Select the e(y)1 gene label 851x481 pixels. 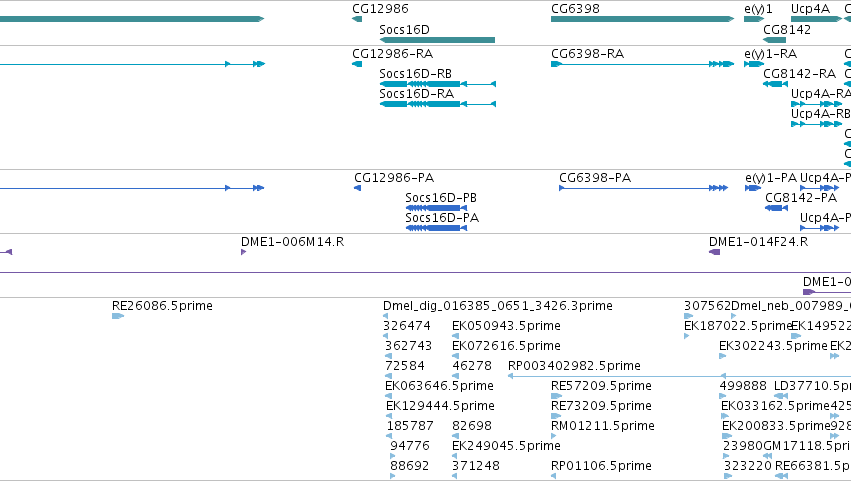(758, 9)
